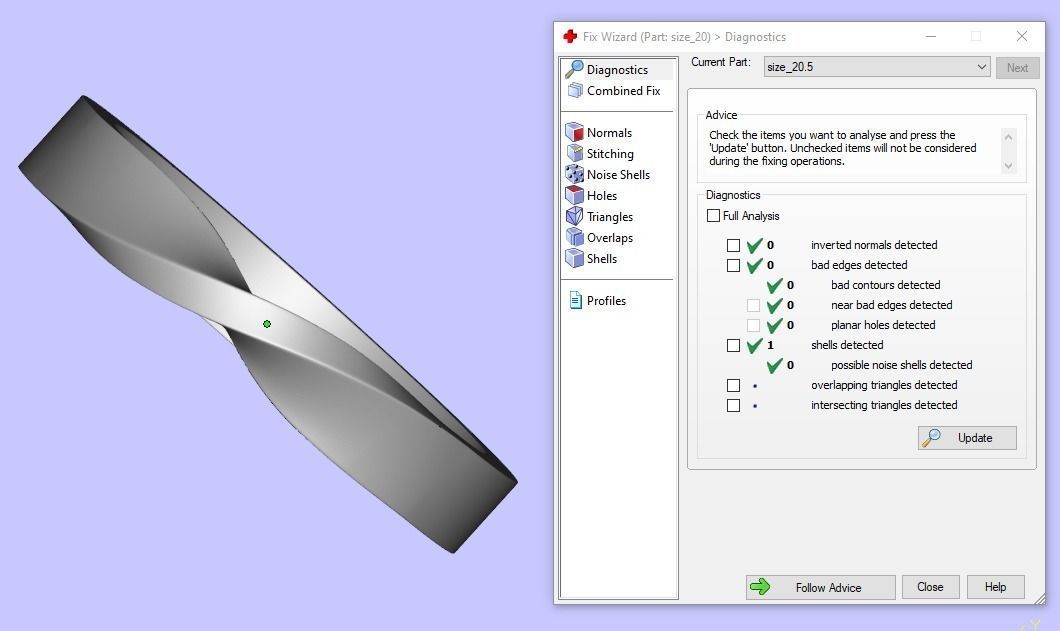The width and height of the screenshot is (1060, 631).
Task: Go to Shells page
Action: coord(602,258)
